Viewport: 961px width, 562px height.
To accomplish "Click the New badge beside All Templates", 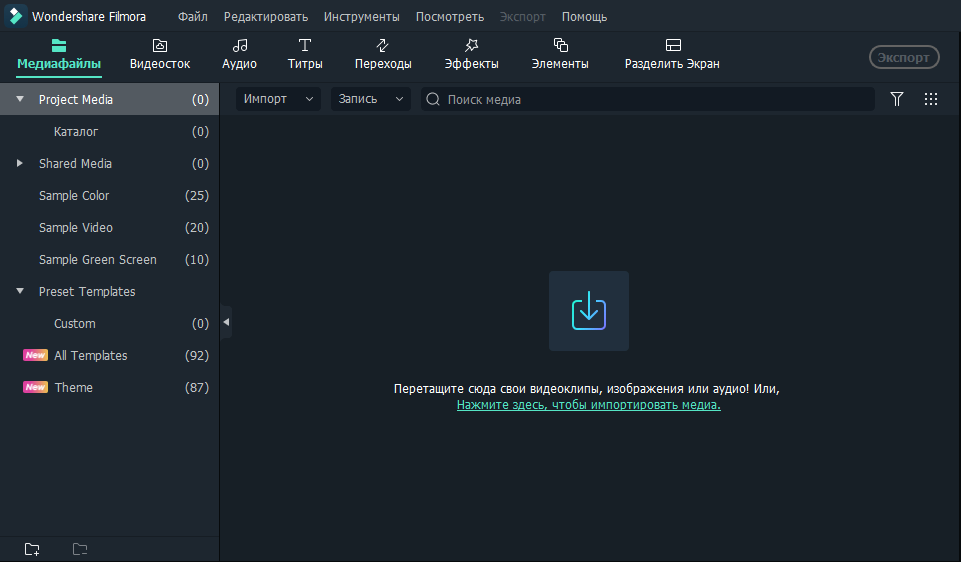I will coord(35,355).
